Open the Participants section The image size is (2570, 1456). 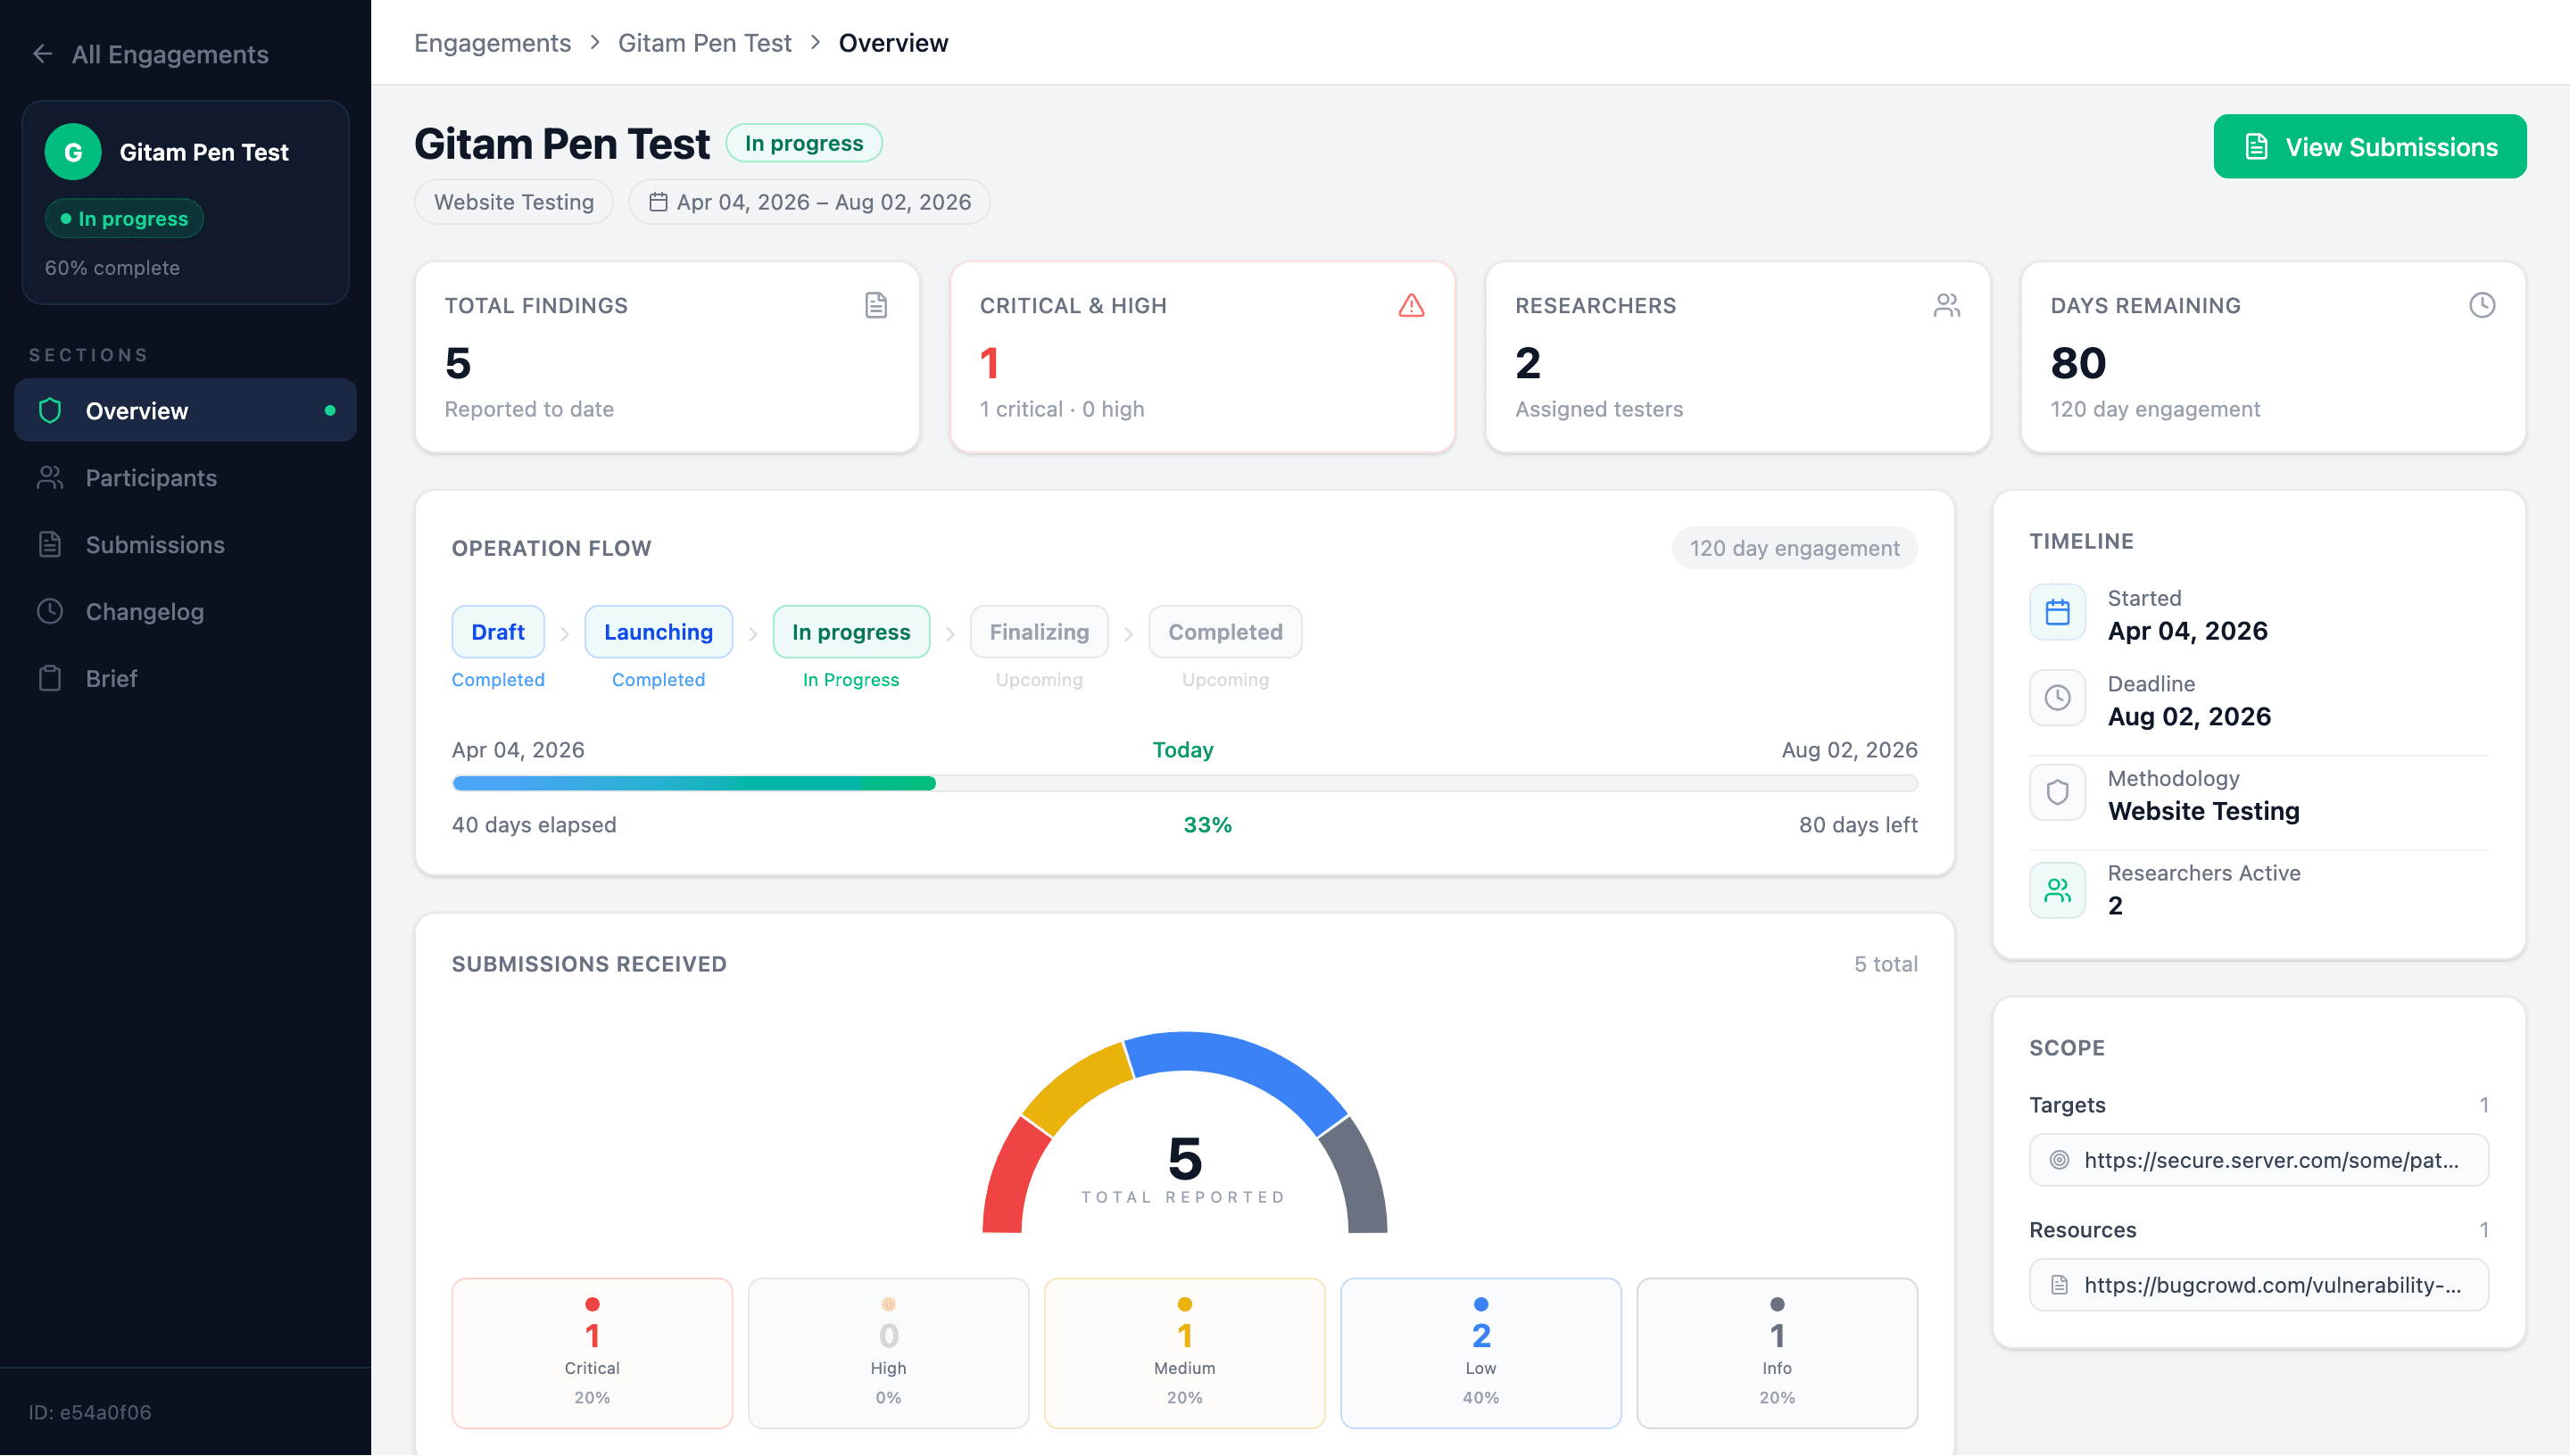pos(185,478)
